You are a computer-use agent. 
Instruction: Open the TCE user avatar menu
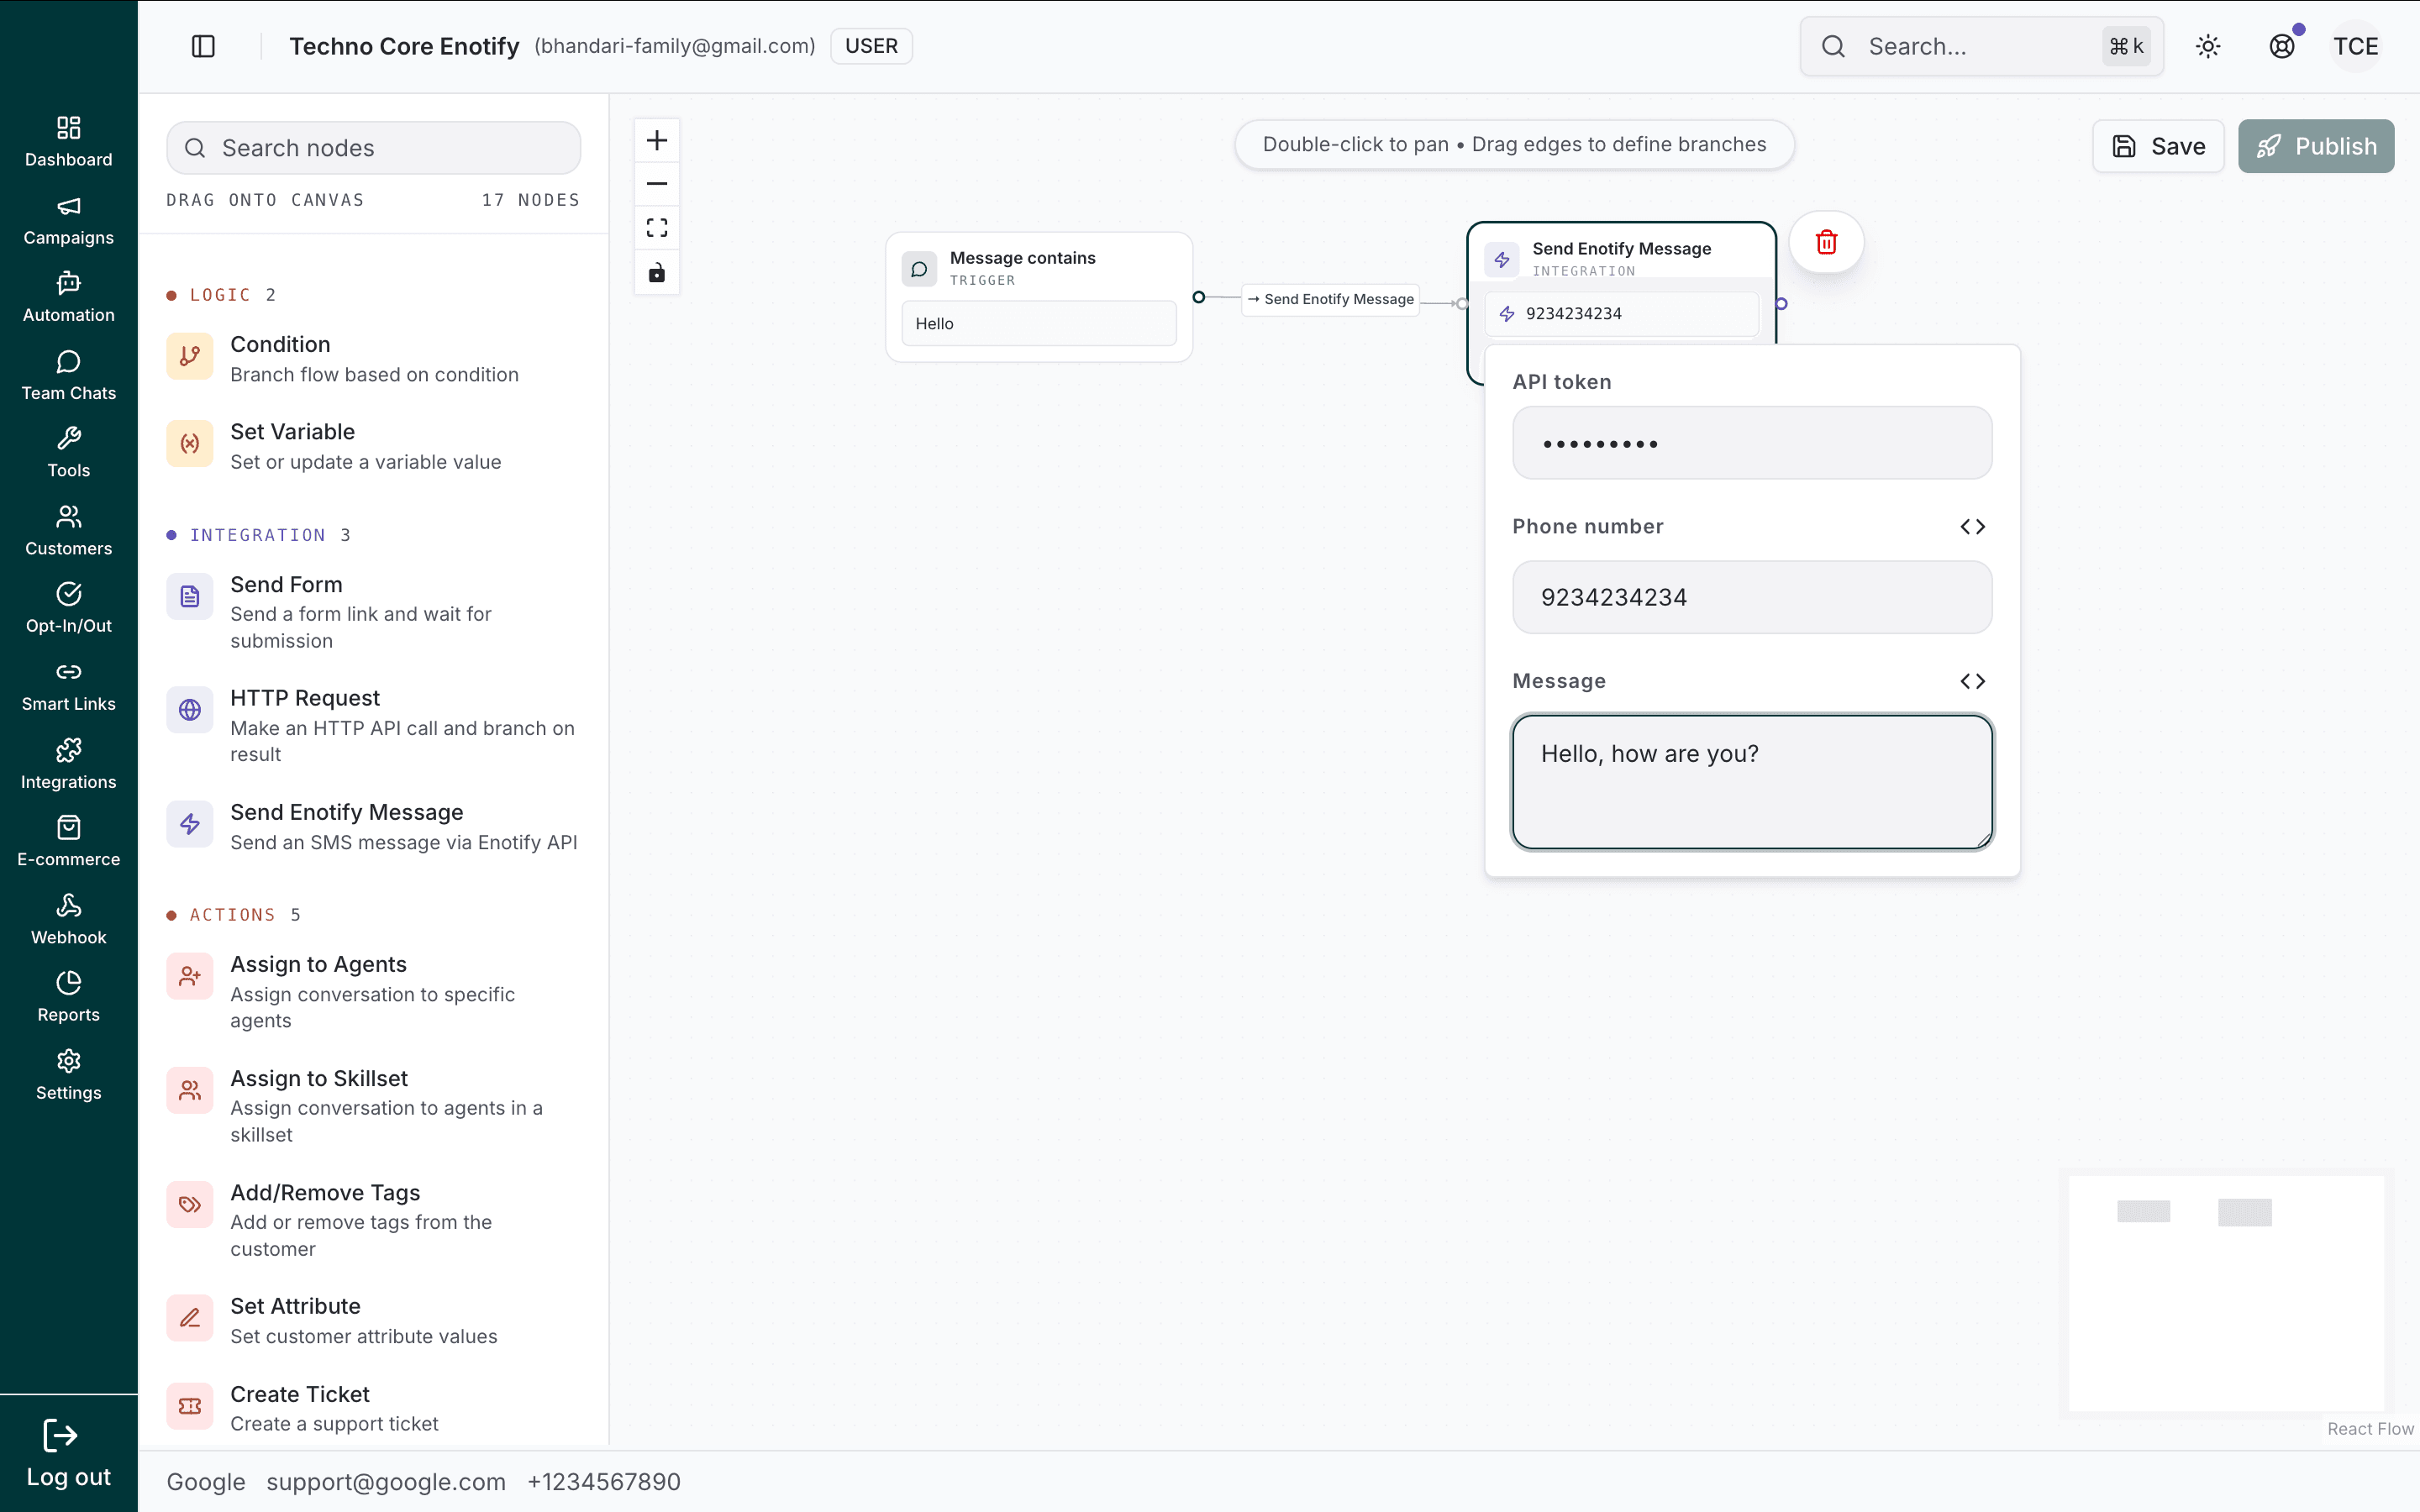tap(2356, 46)
